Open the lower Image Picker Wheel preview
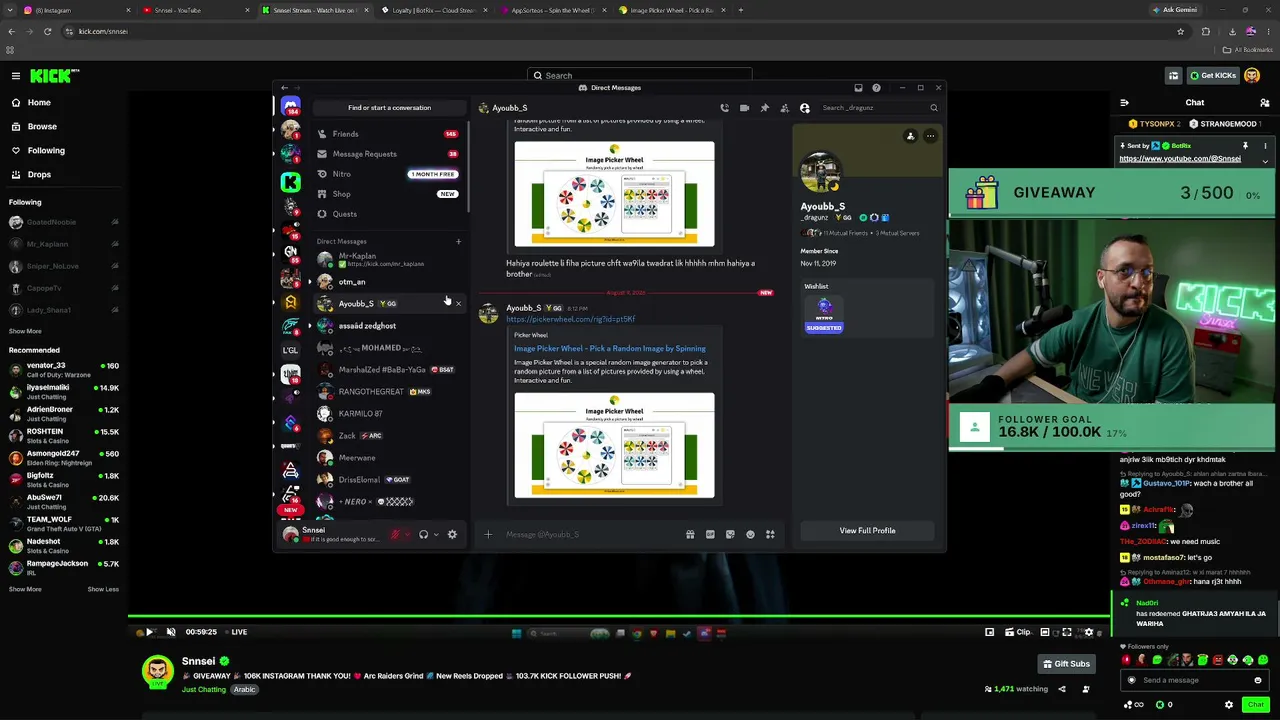 click(614, 445)
